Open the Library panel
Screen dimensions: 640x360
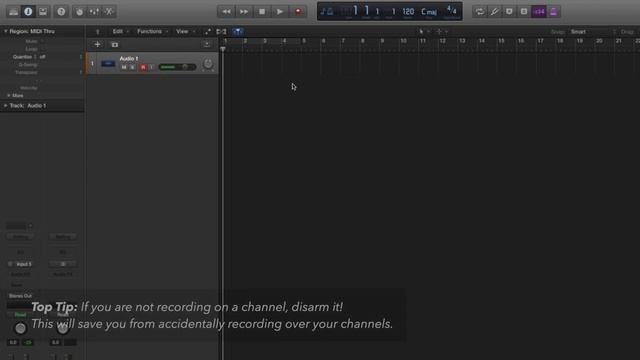click(13, 11)
